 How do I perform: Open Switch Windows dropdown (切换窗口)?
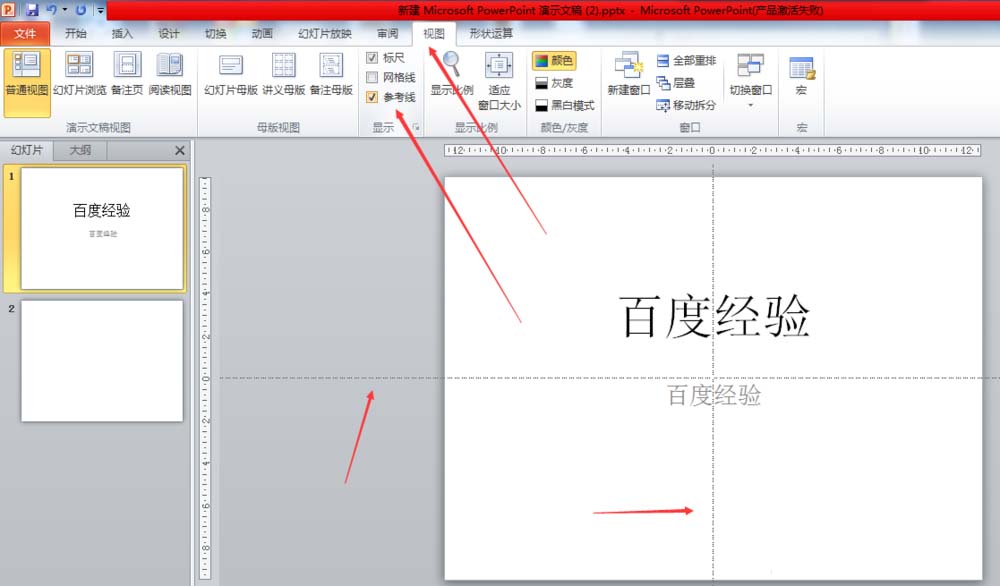(751, 80)
